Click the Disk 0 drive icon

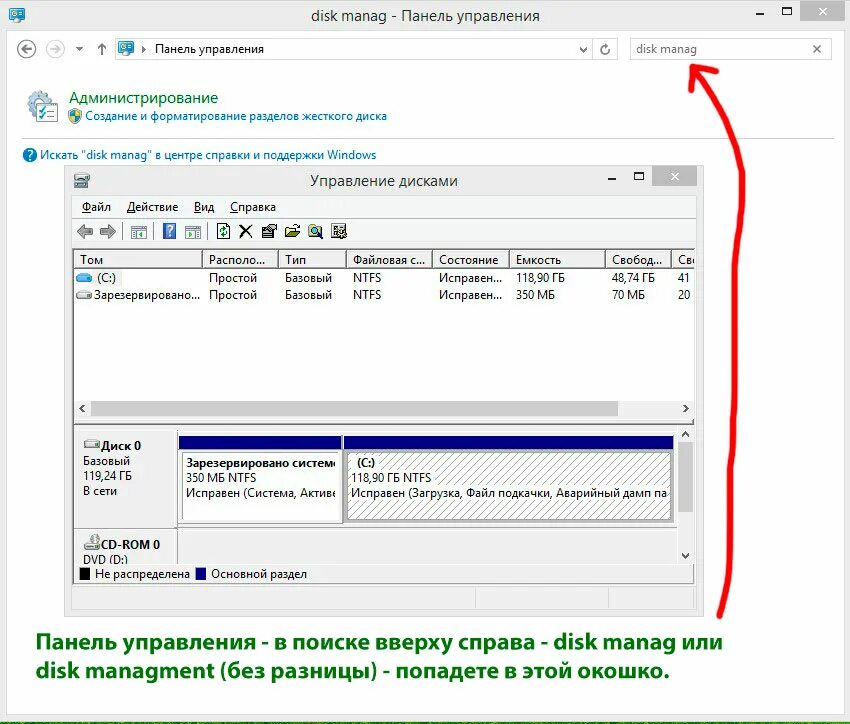tap(92, 444)
